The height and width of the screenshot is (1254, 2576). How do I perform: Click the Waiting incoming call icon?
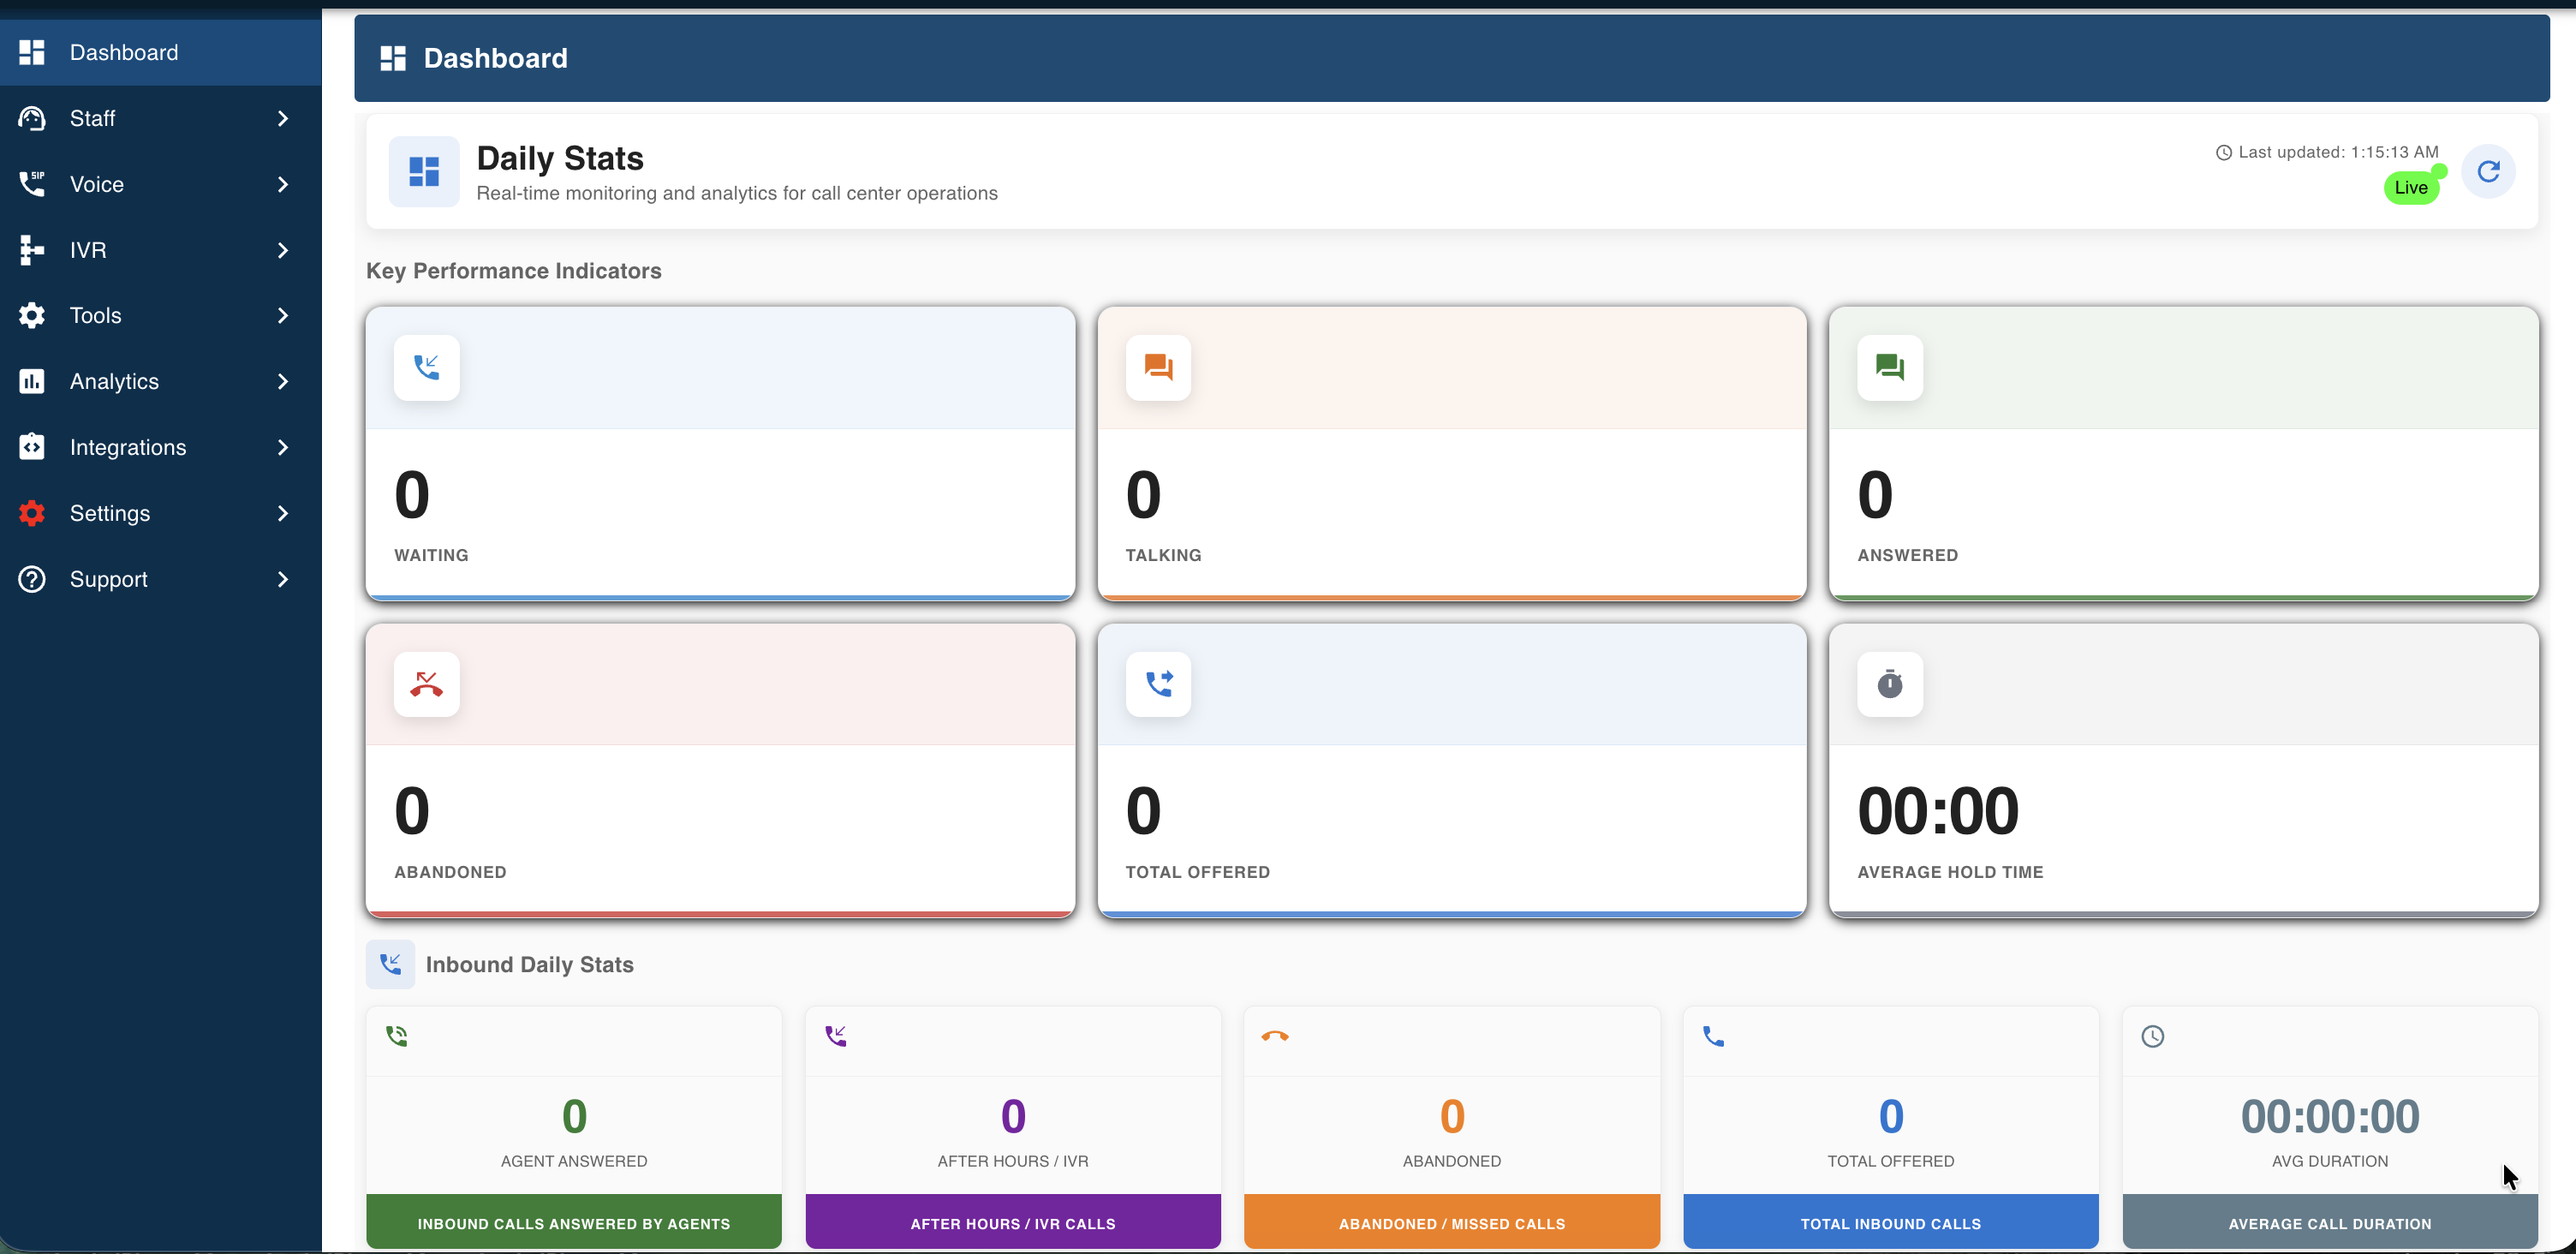(x=427, y=367)
